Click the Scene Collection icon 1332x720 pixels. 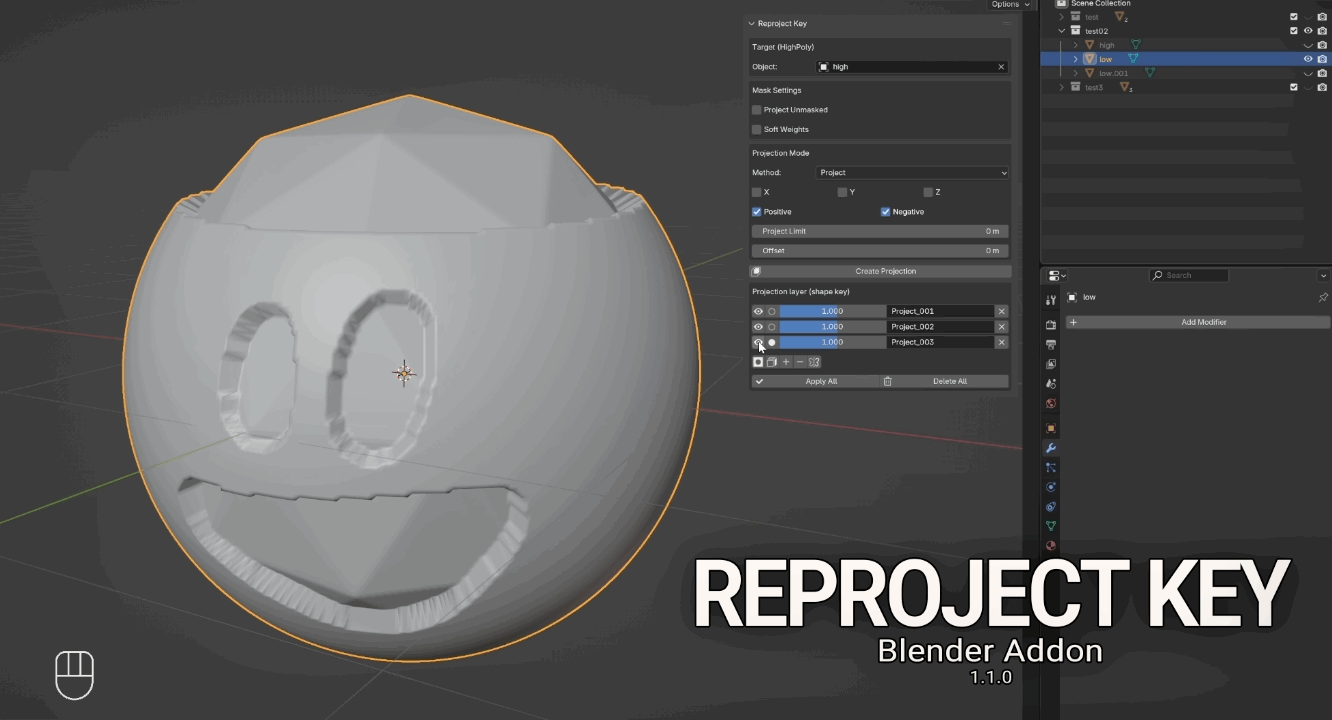coord(1062,4)
